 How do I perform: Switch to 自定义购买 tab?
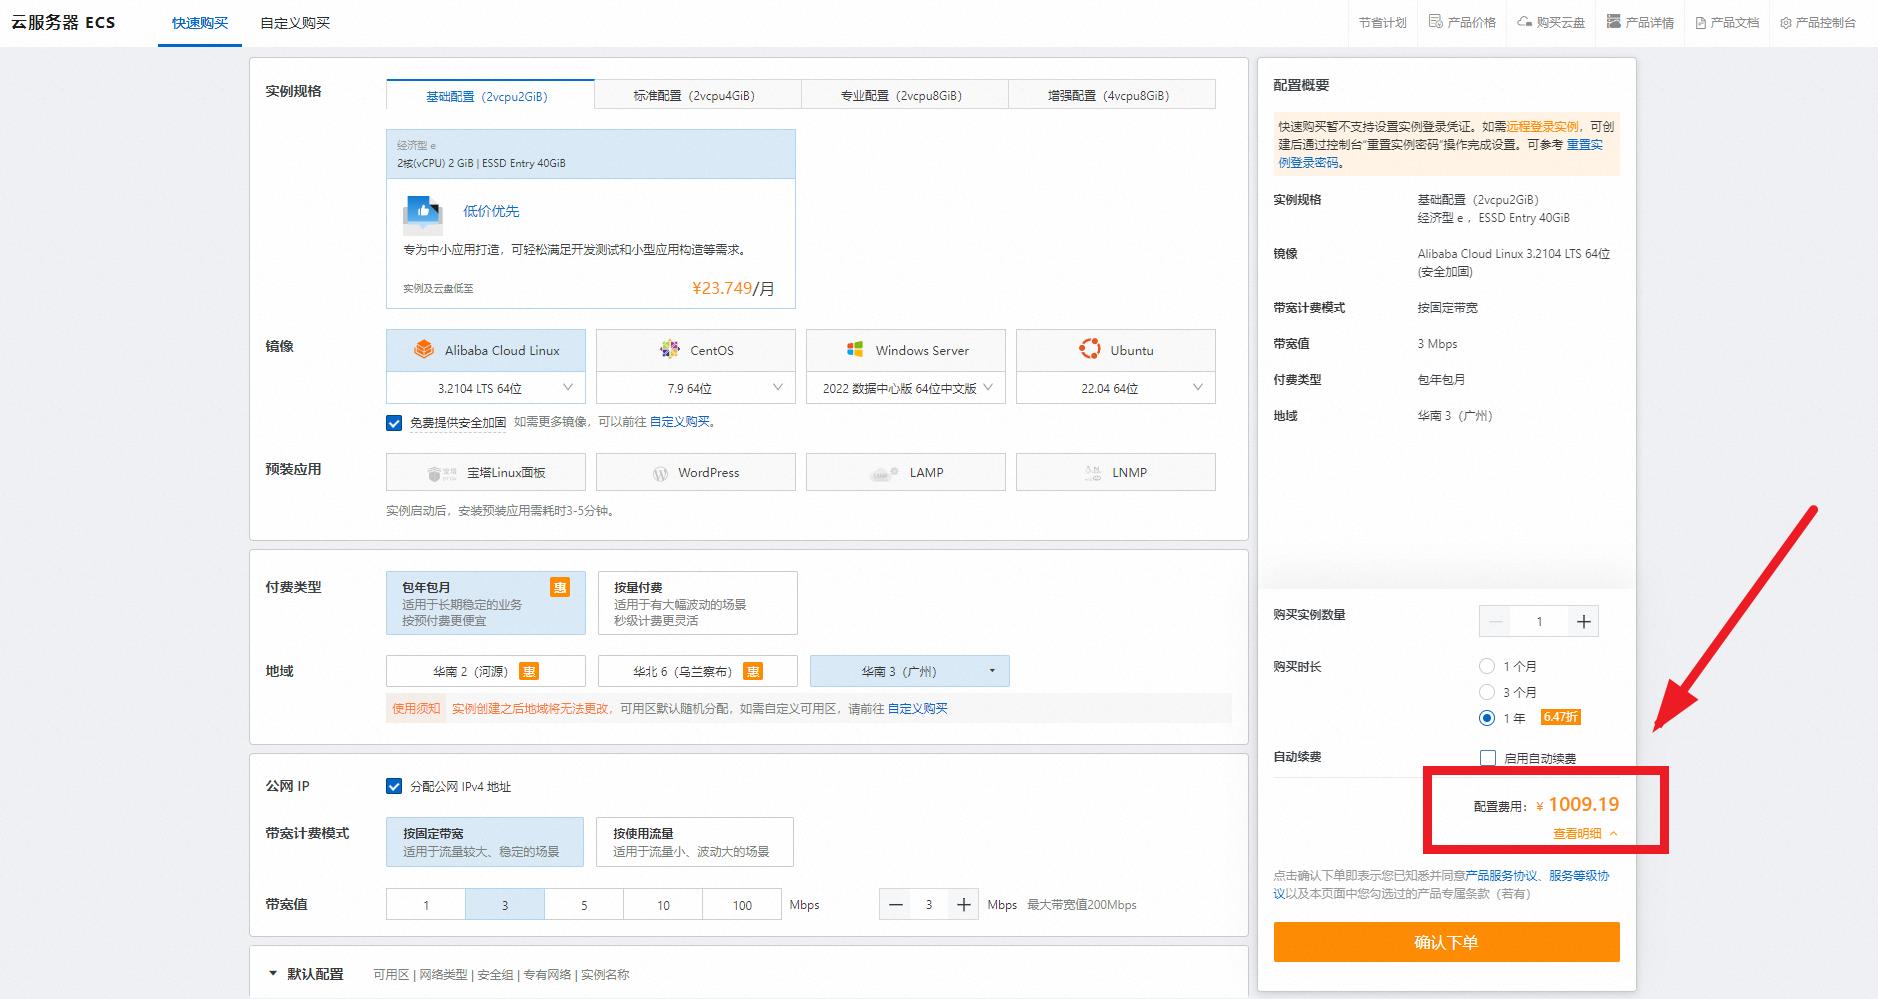click(295, 23)
